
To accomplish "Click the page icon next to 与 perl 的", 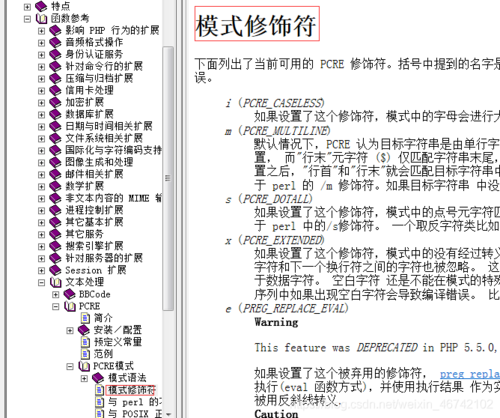I will tap(100, 402).
